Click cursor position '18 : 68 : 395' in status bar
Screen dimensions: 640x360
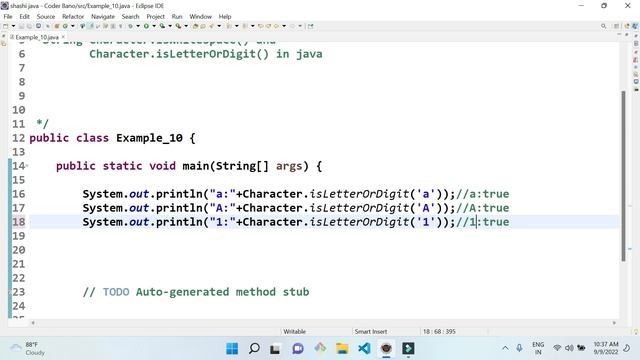point(439,331)
